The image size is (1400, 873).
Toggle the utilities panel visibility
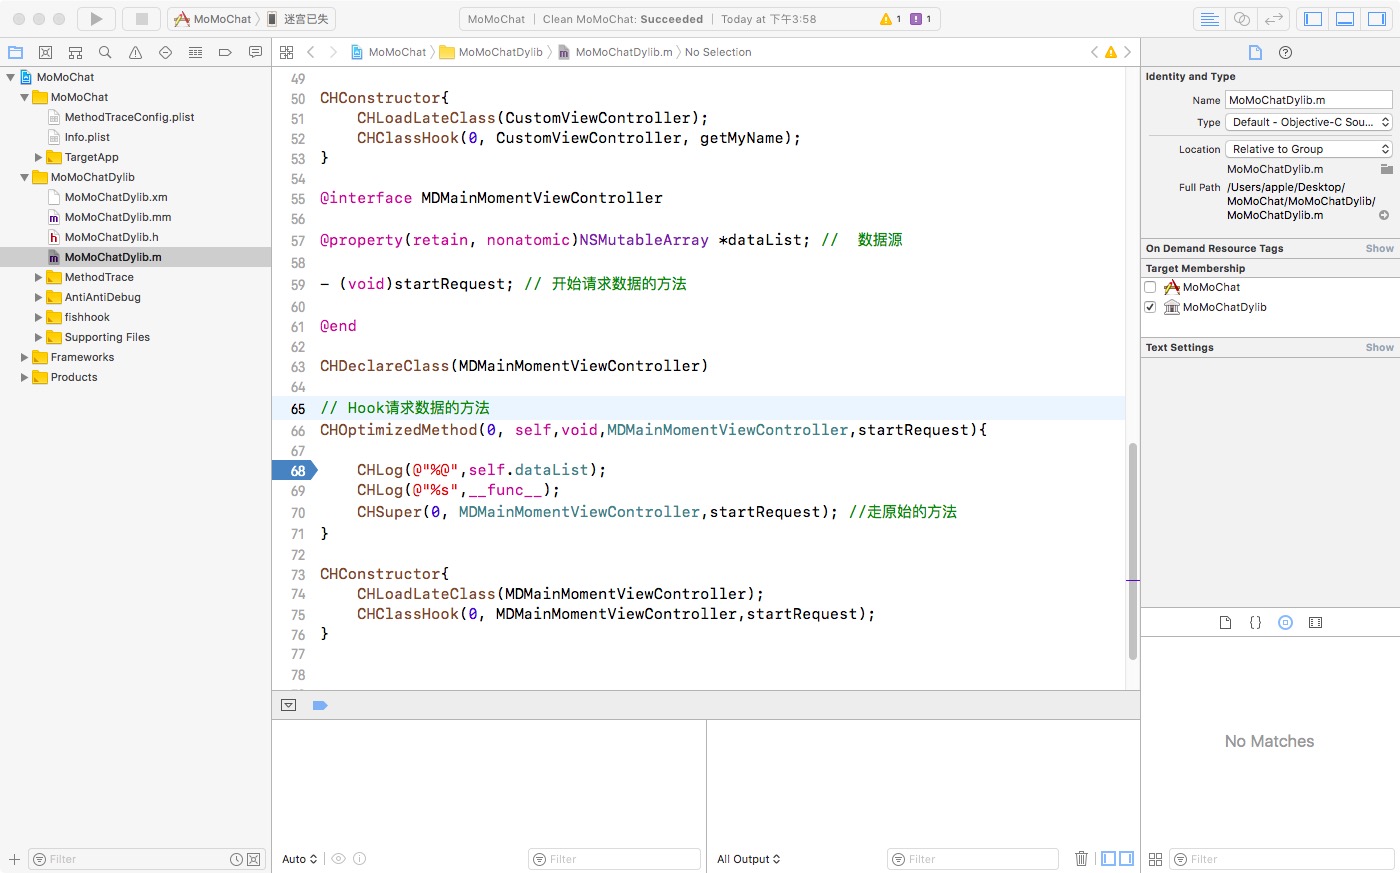pos(1377,19)
